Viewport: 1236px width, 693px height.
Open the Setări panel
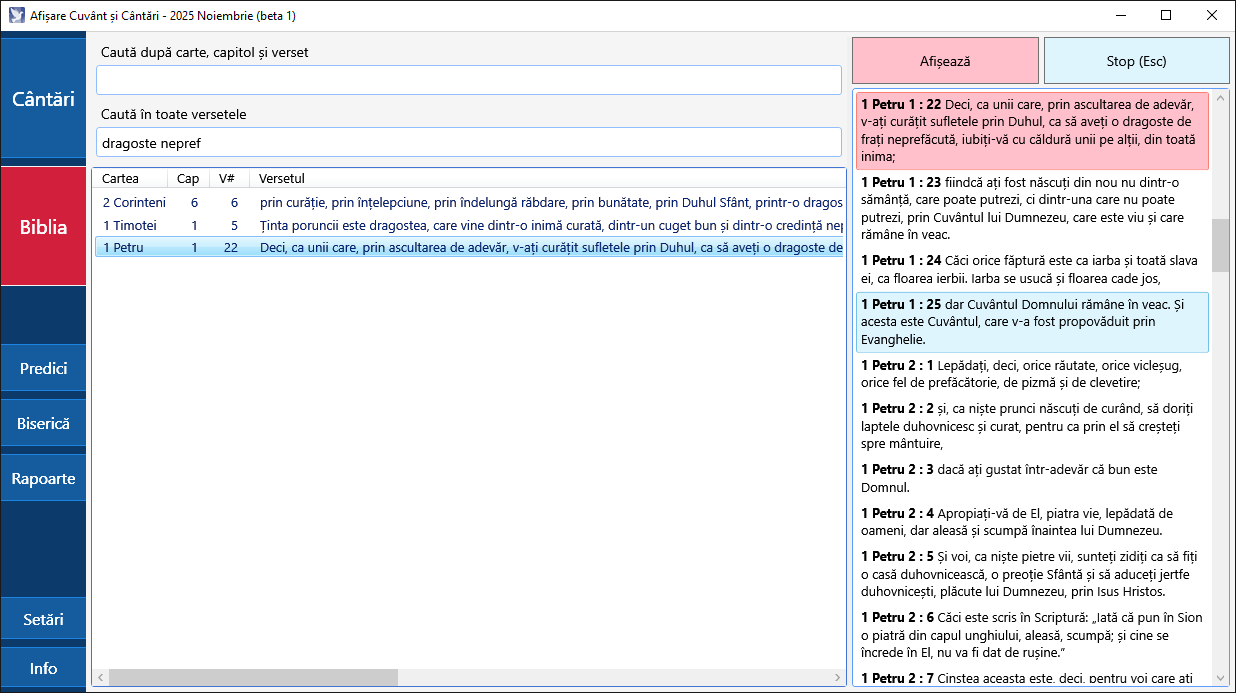click(43, 619)
